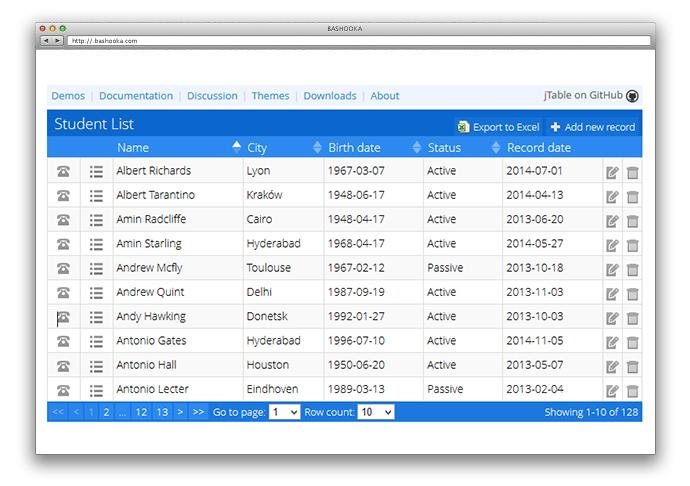Open the Downloads menu item
Screen dimensions: 690x486
330,96
